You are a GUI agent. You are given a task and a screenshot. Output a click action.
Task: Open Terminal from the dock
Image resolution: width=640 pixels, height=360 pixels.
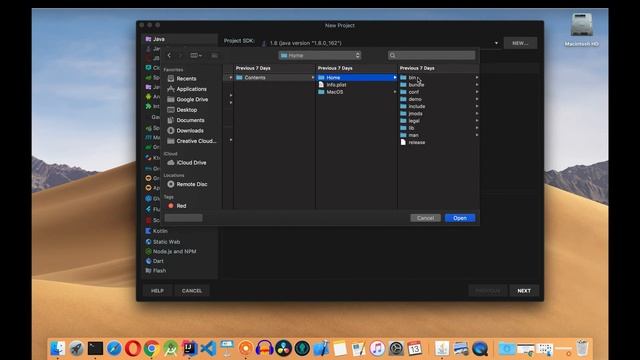[95, 349]
